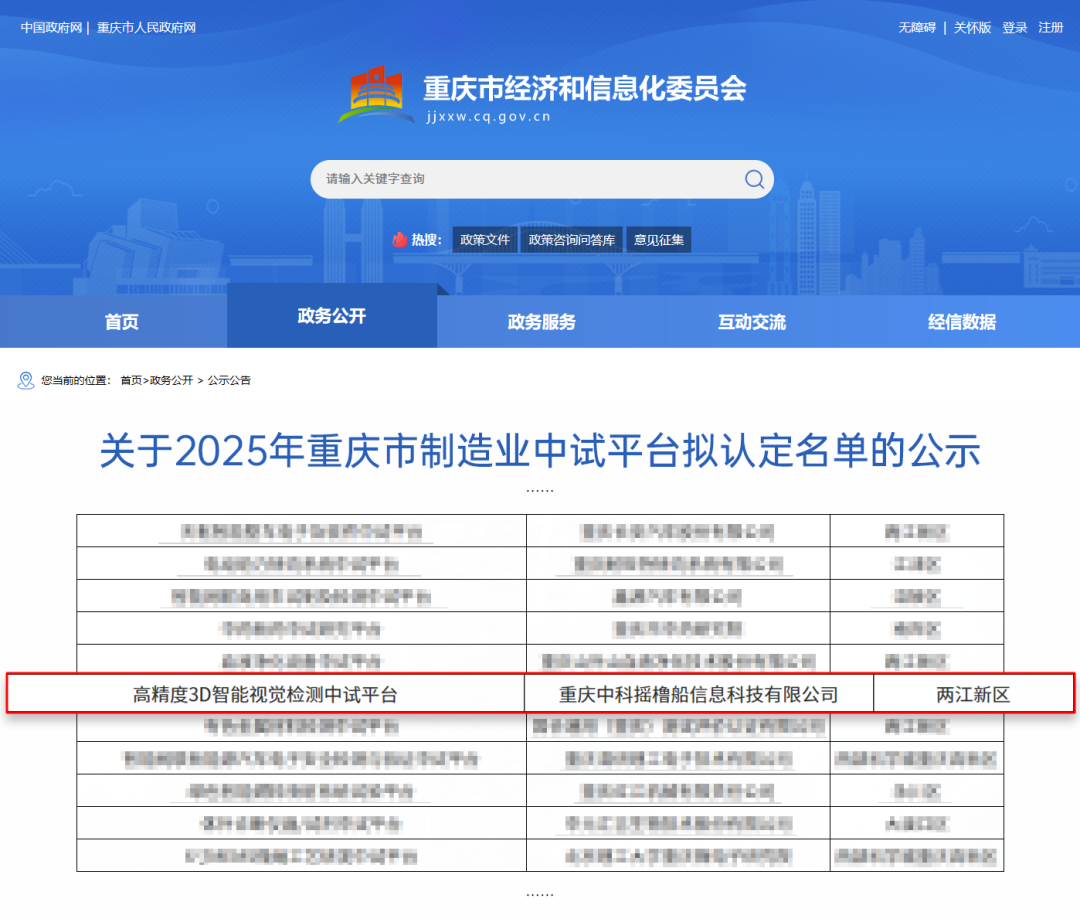1080x919 pixels.
Task: Click 公示公告 in the breadcrumb
Action: click(x=229, y=380)
